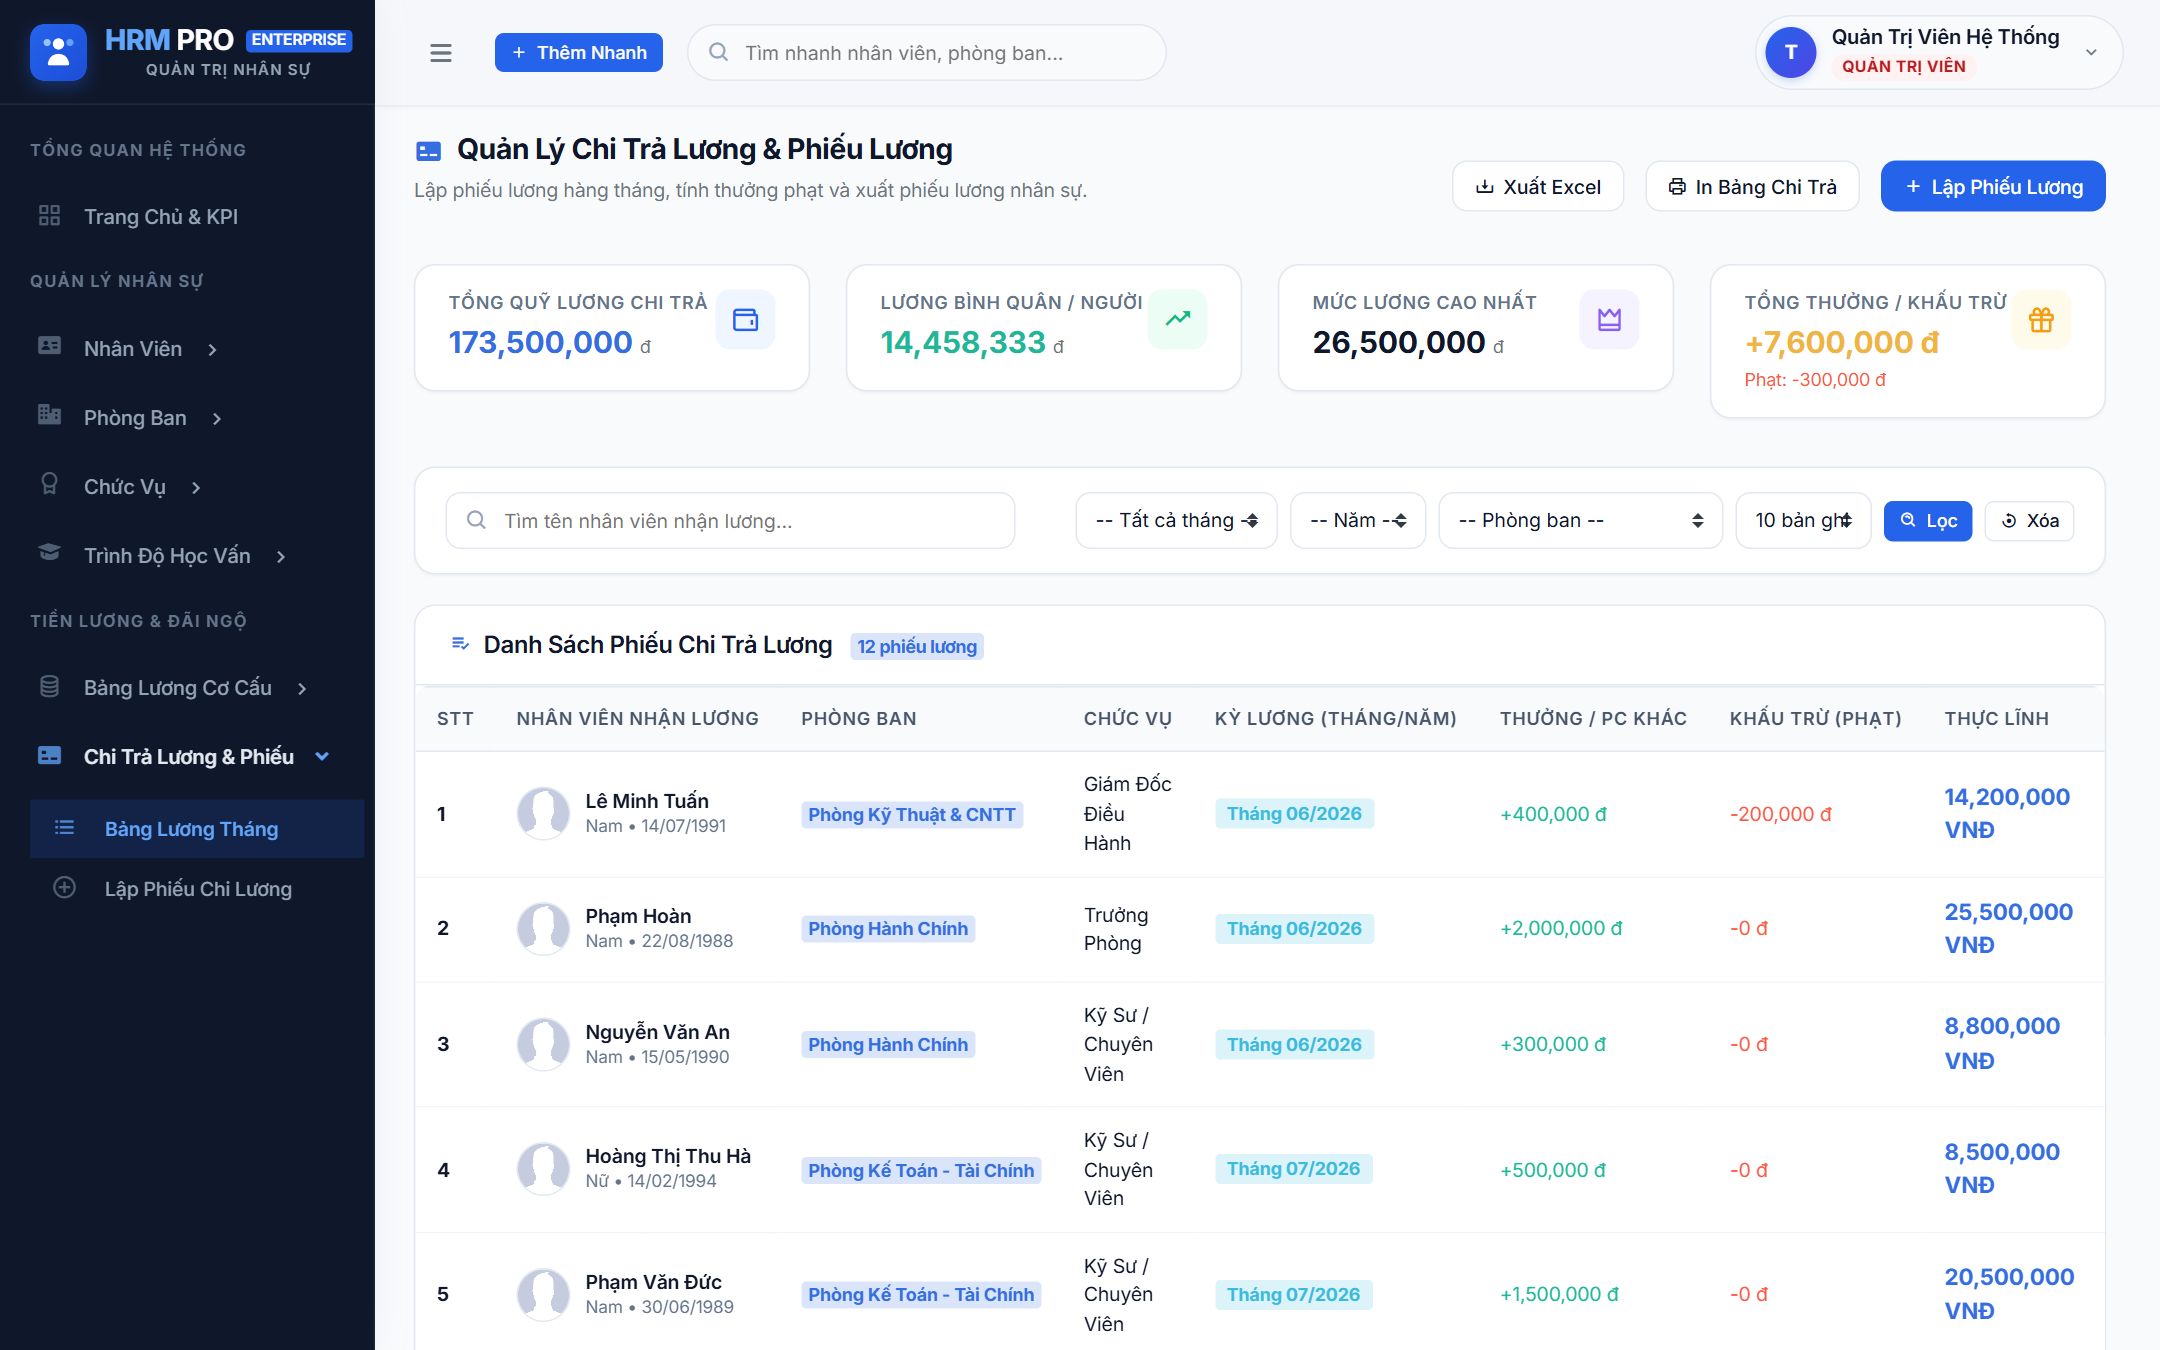
Task: Open the Tất cả tháng month dropdown
Action: pos(1177,520)
